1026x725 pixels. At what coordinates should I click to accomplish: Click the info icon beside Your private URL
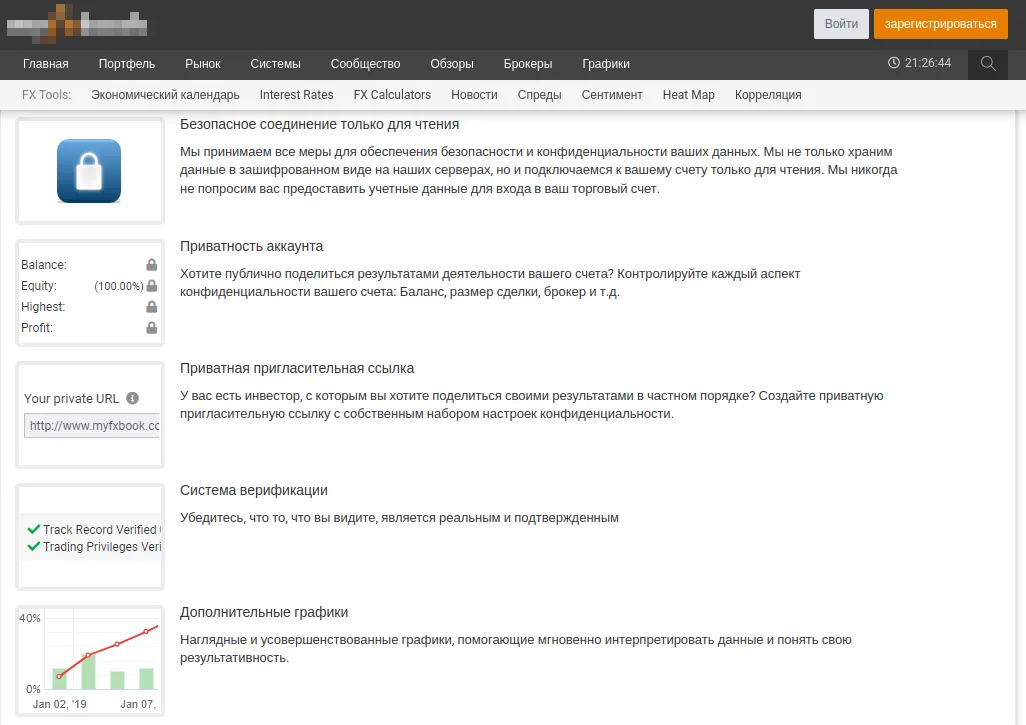click(132, 398)
